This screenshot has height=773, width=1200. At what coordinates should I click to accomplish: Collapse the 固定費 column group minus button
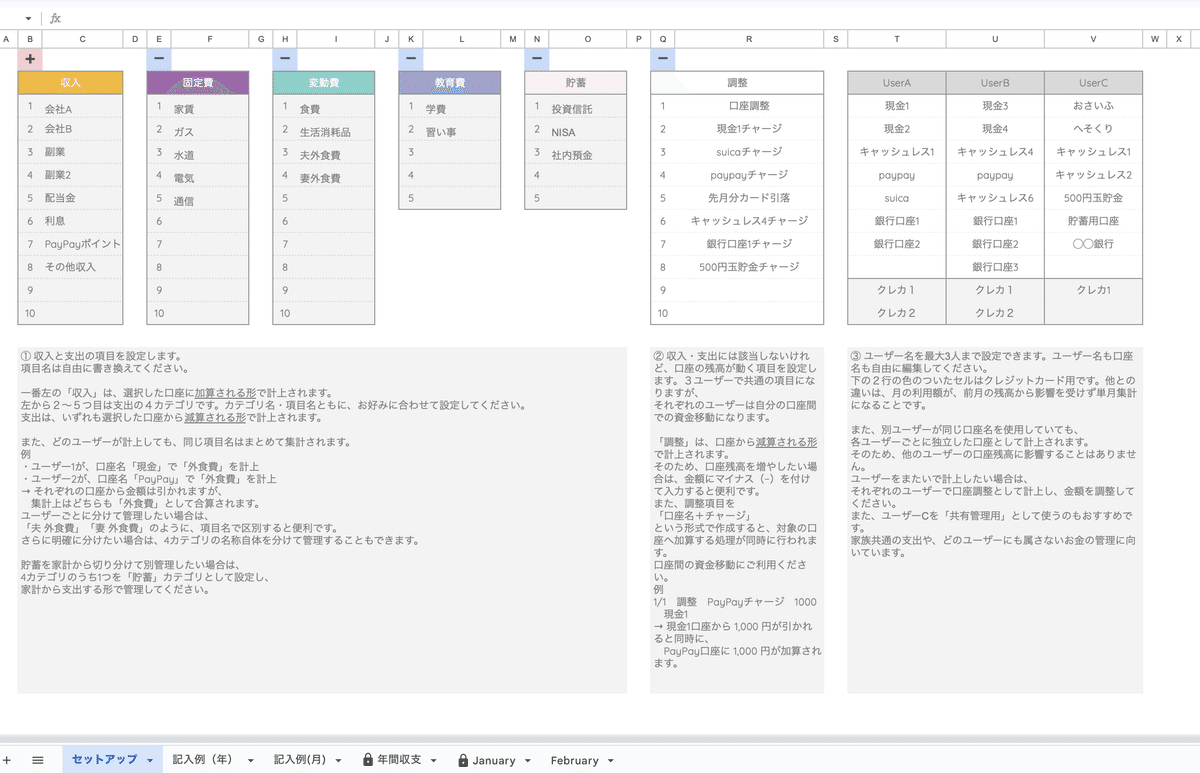(x=158, y=58)
